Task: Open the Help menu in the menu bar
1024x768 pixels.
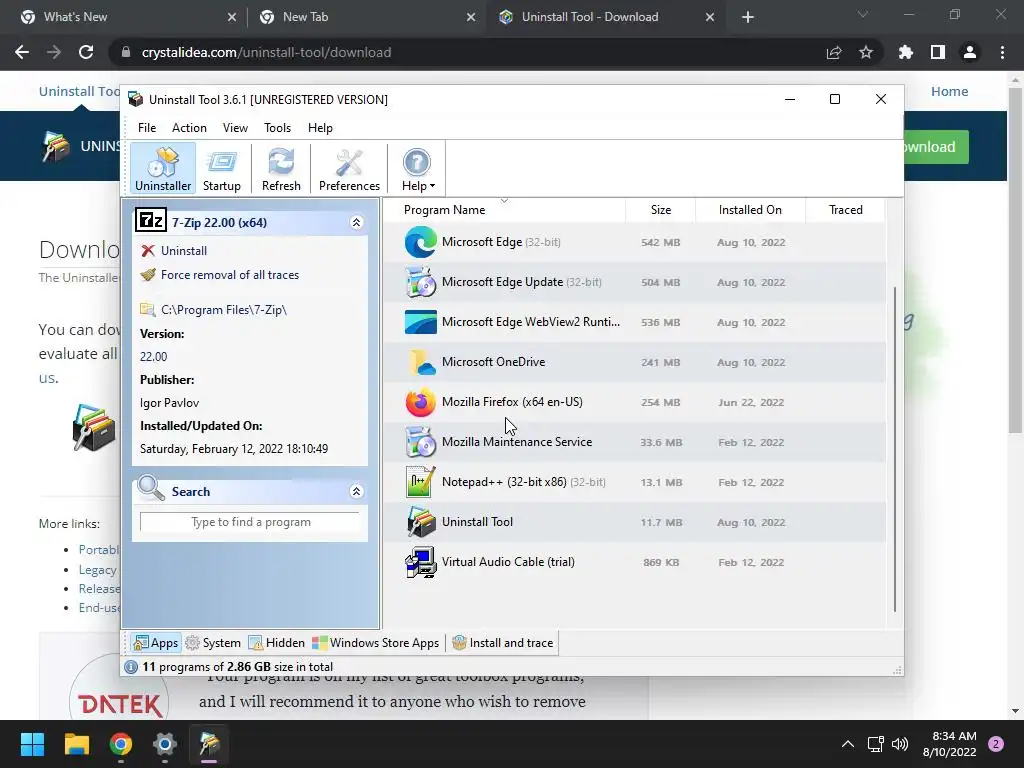Action: point(320,128)
